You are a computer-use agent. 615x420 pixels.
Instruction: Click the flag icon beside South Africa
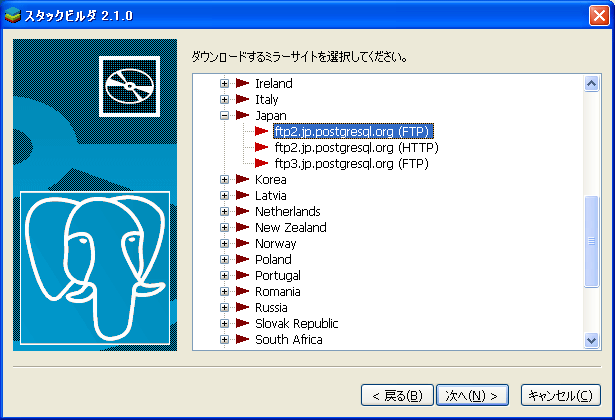(242, 339)
